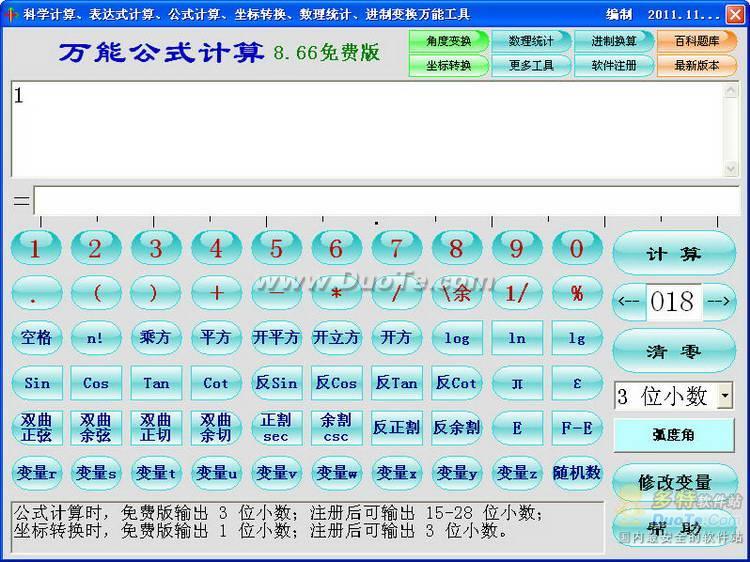Click the 平方 square button
The image size is (750, 562).
[216, 338]
